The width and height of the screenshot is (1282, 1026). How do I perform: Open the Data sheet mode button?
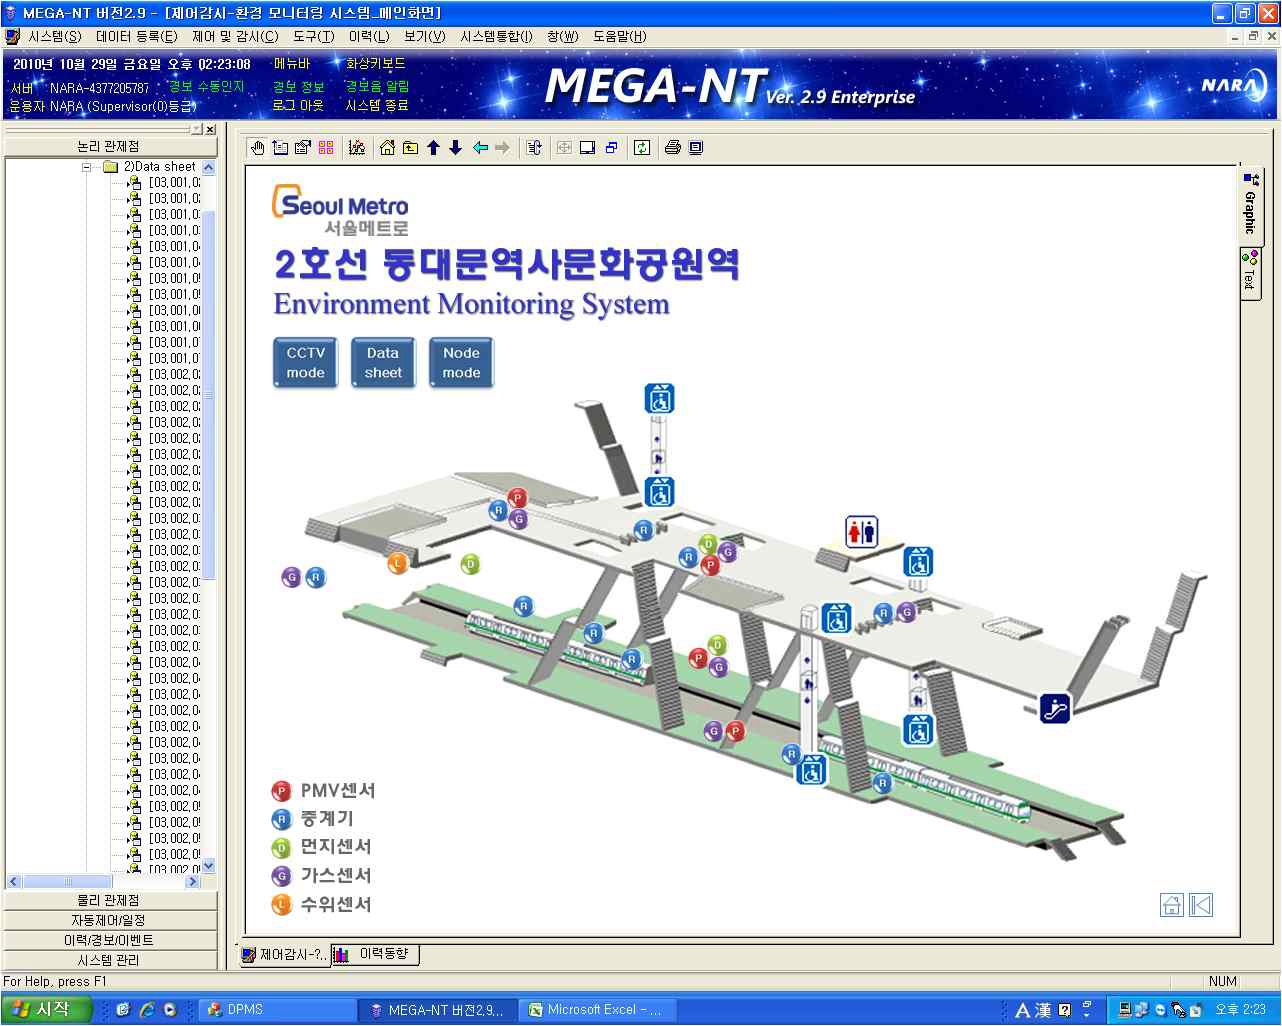coord(383,362)
